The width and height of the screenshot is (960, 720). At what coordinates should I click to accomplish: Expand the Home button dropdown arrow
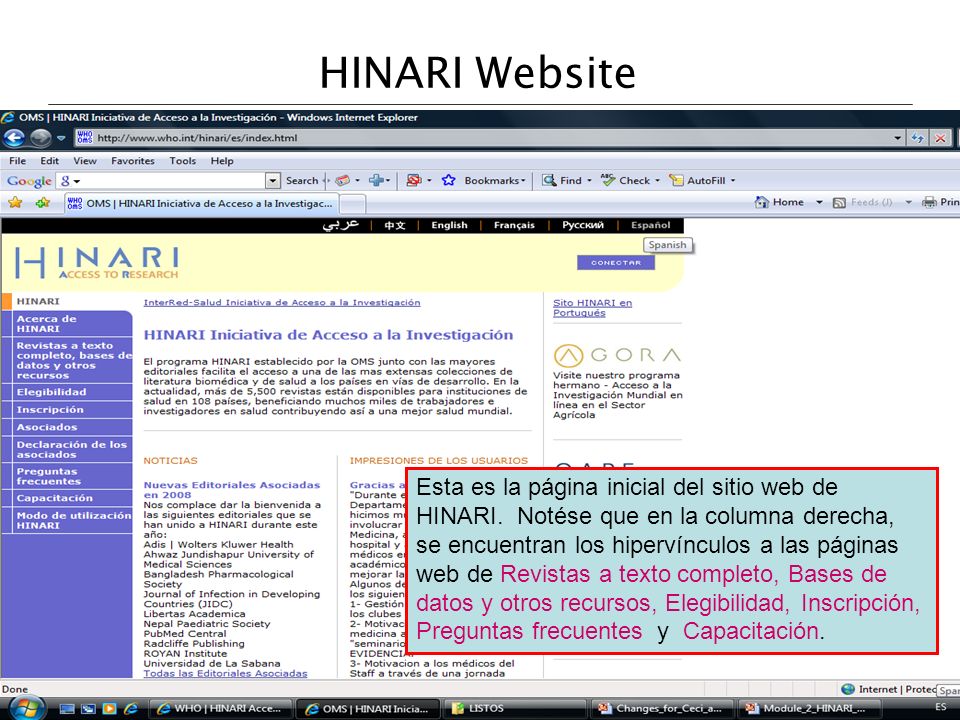[819, 202]
